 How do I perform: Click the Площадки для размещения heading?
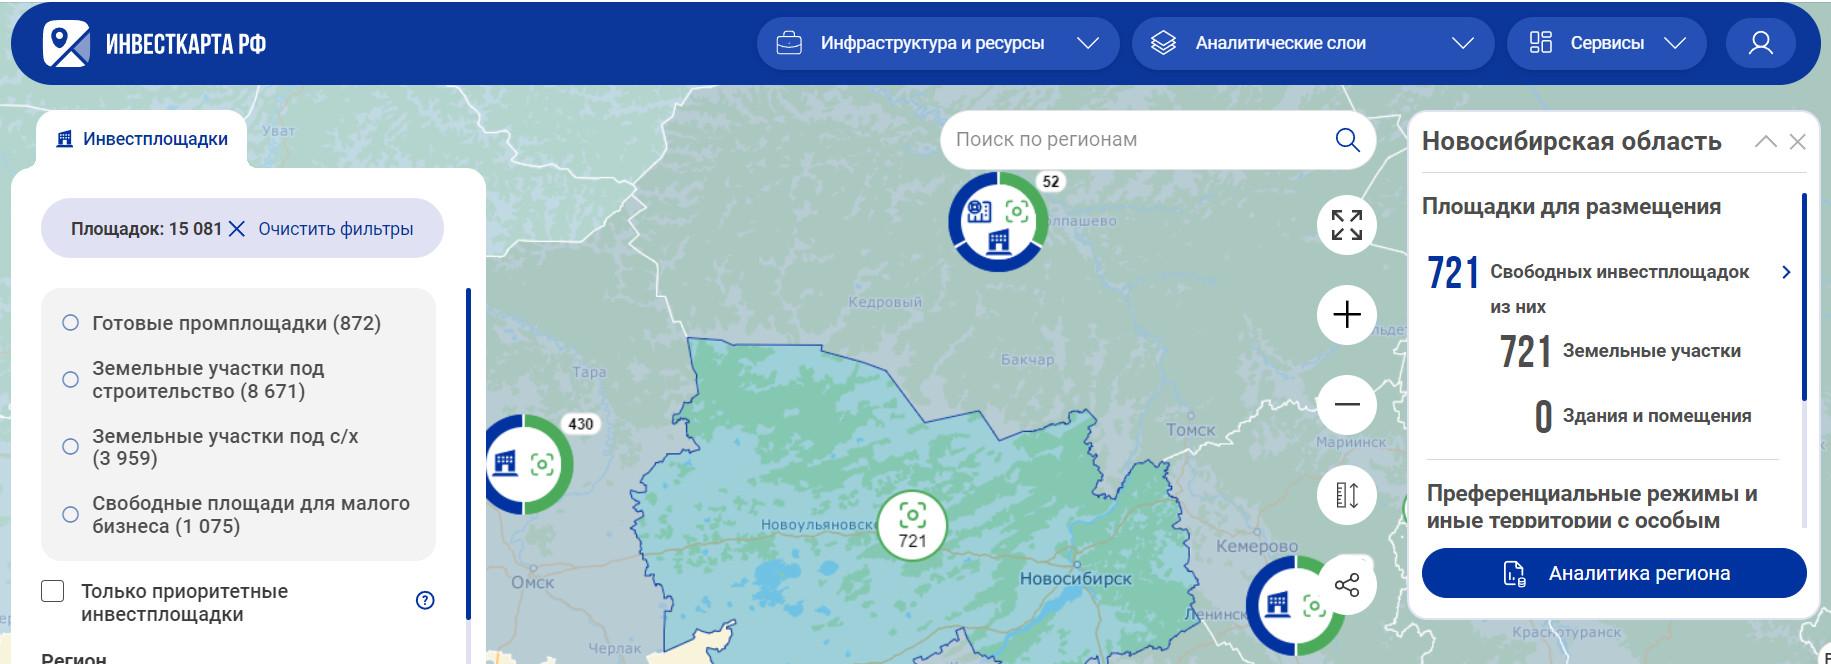1571,207
